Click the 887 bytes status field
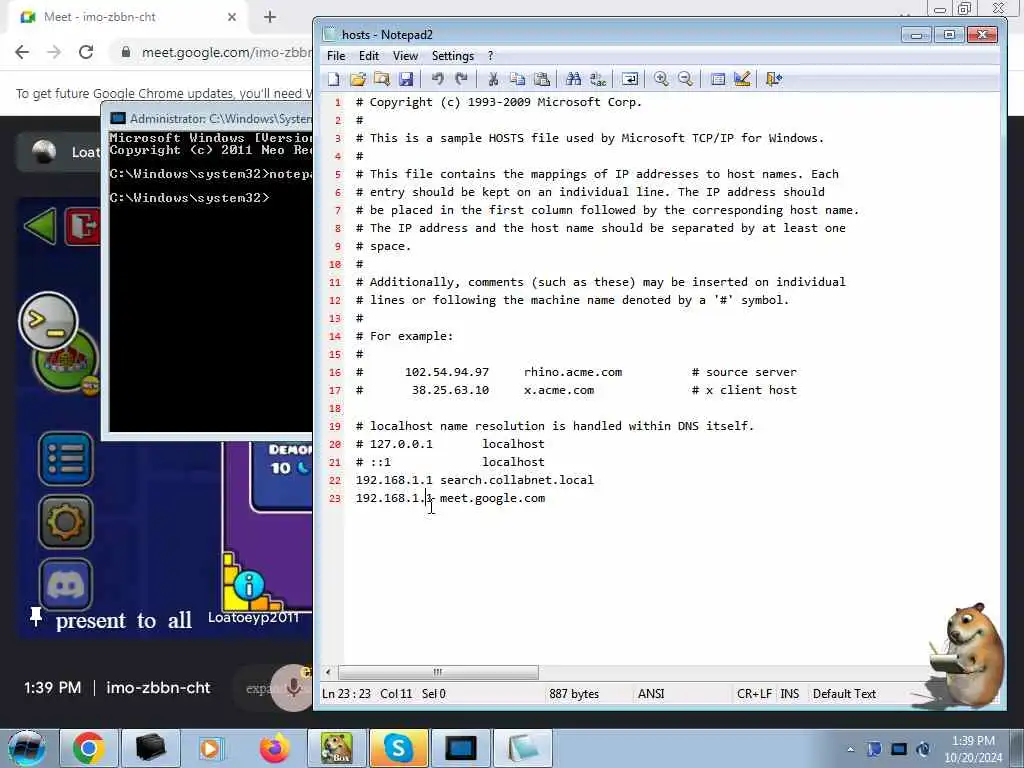The height and width of the screenshot is (768, 1024). tap(573, 694)
